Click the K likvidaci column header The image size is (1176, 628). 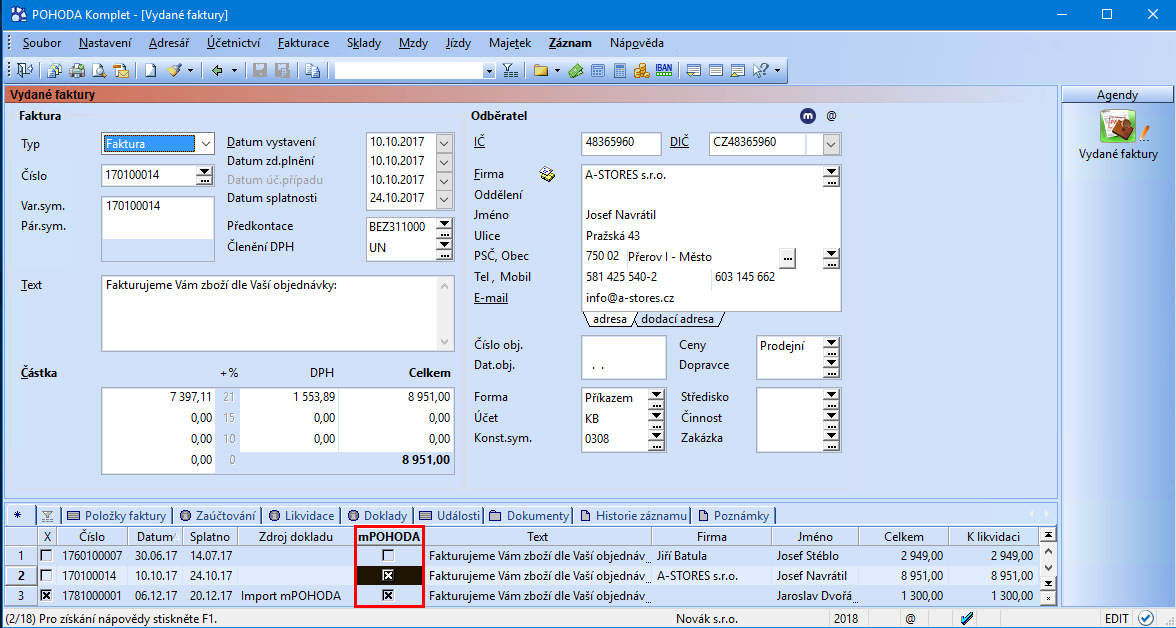(x=994, y=536)
